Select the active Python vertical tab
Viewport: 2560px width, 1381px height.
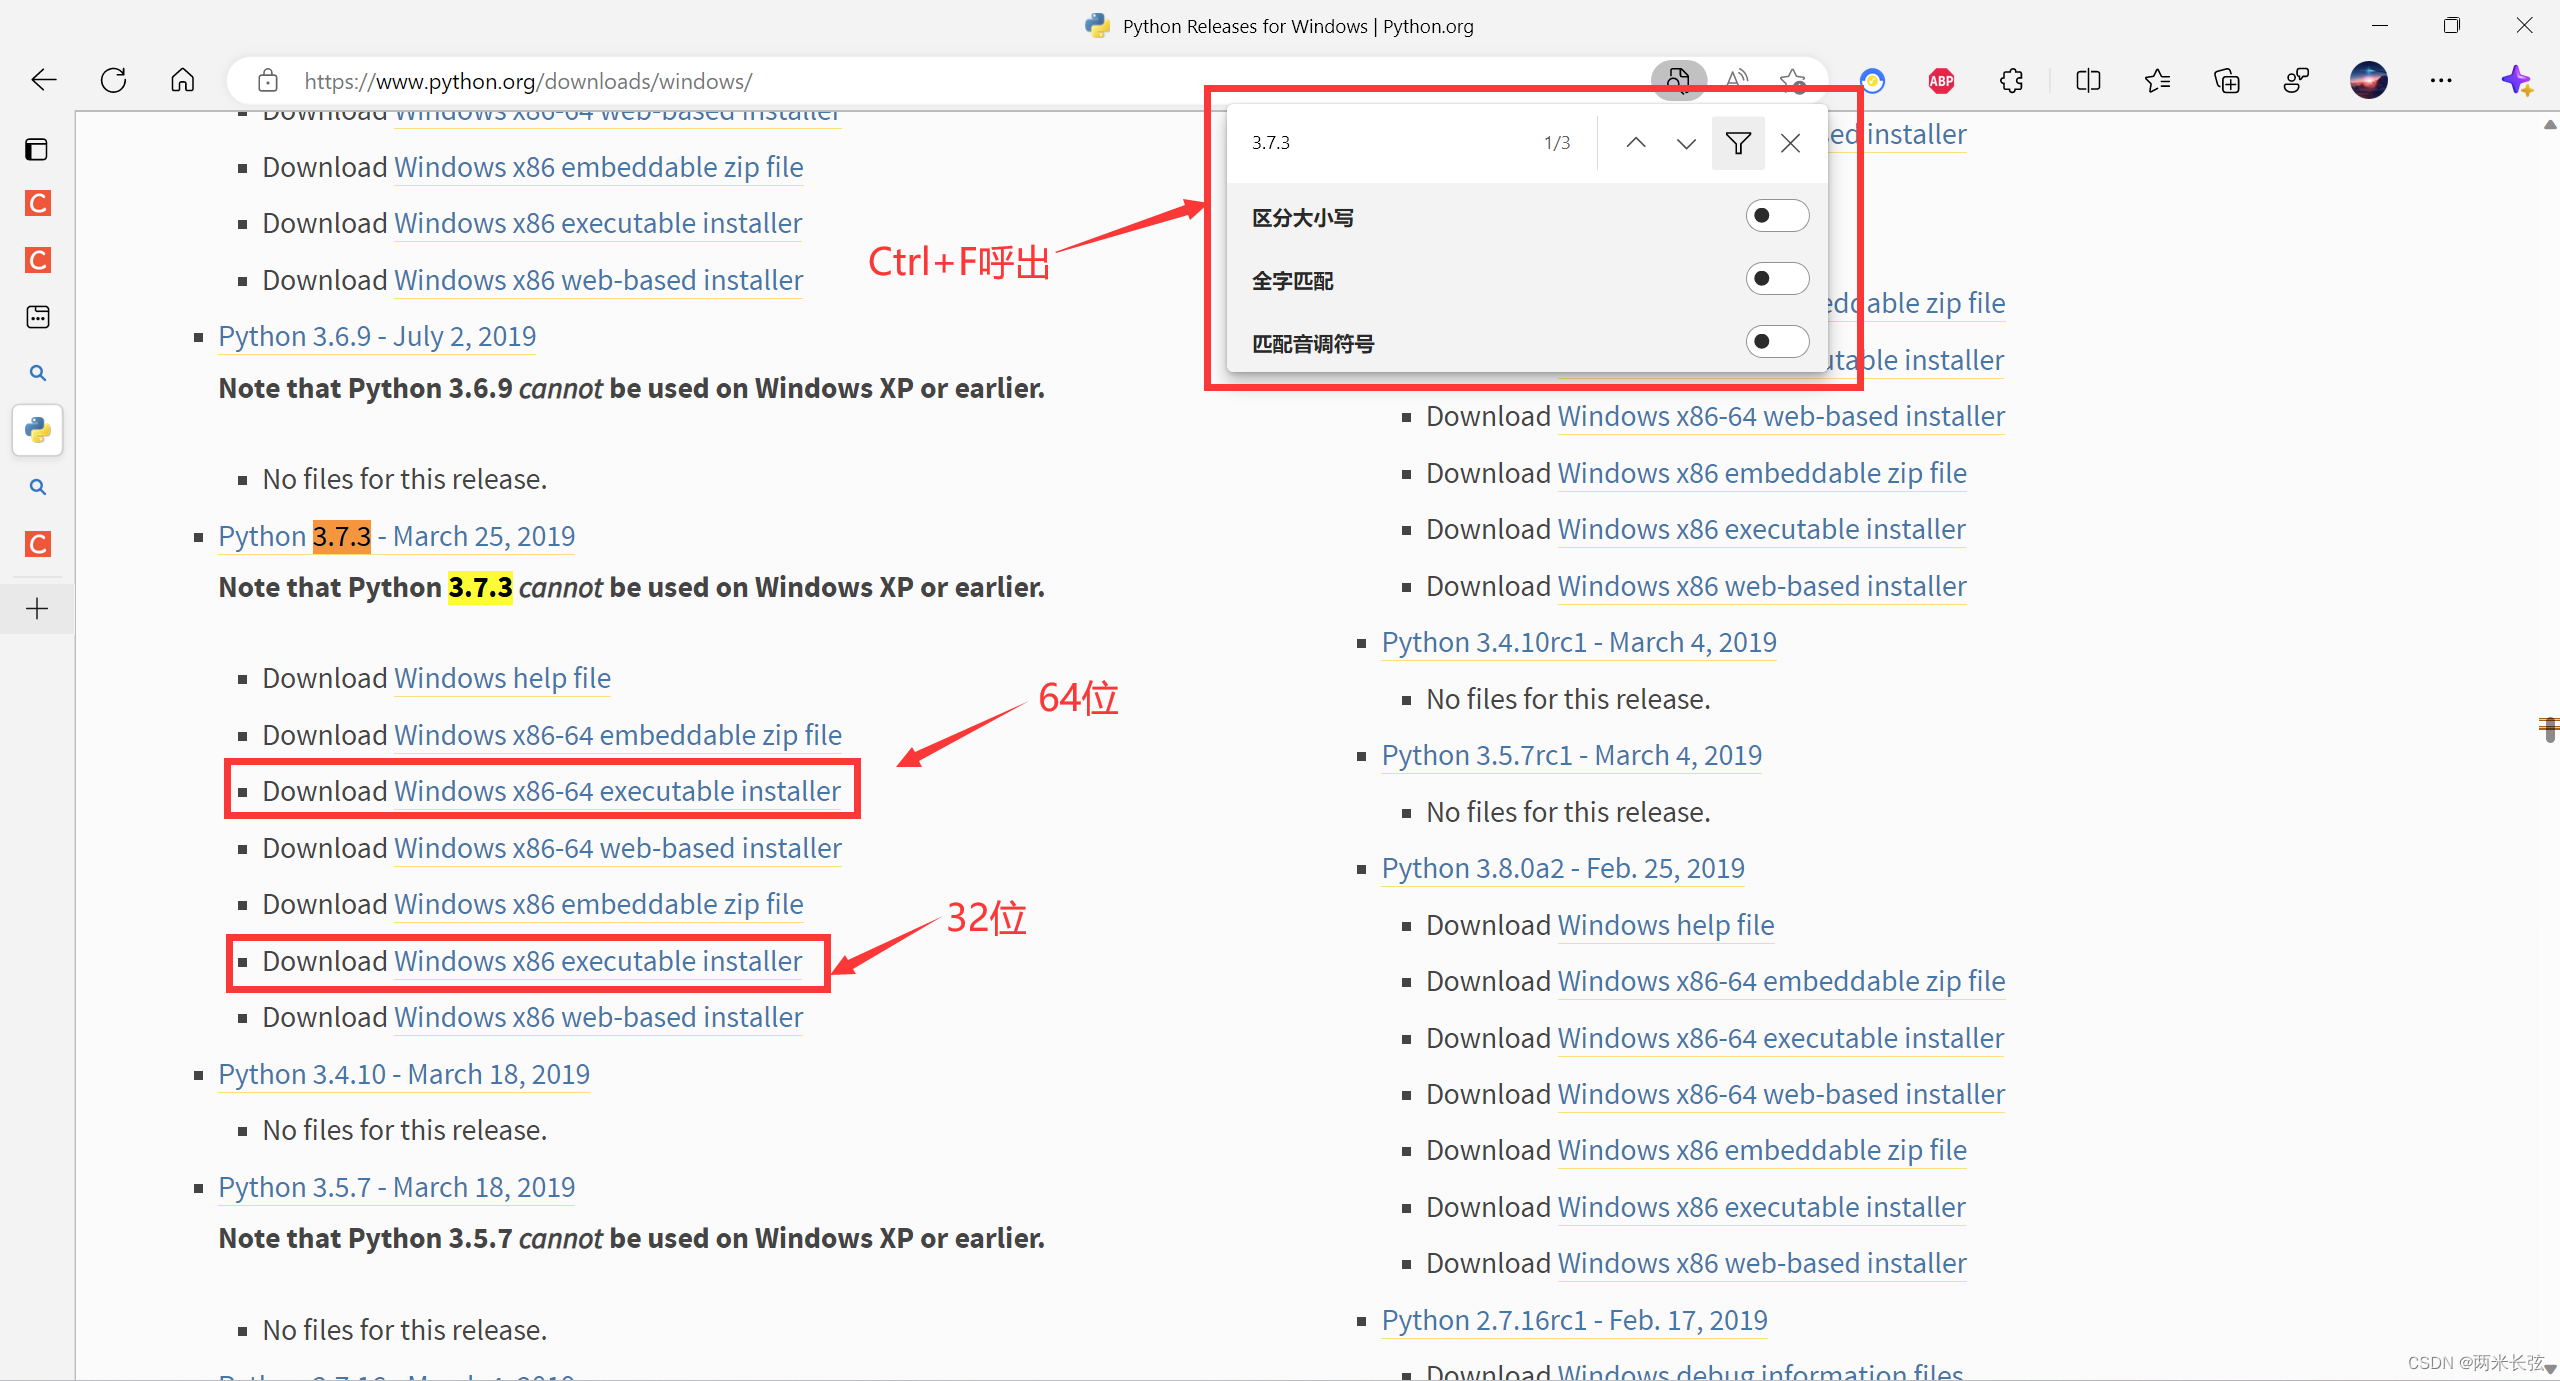click(x=37, y=430)
